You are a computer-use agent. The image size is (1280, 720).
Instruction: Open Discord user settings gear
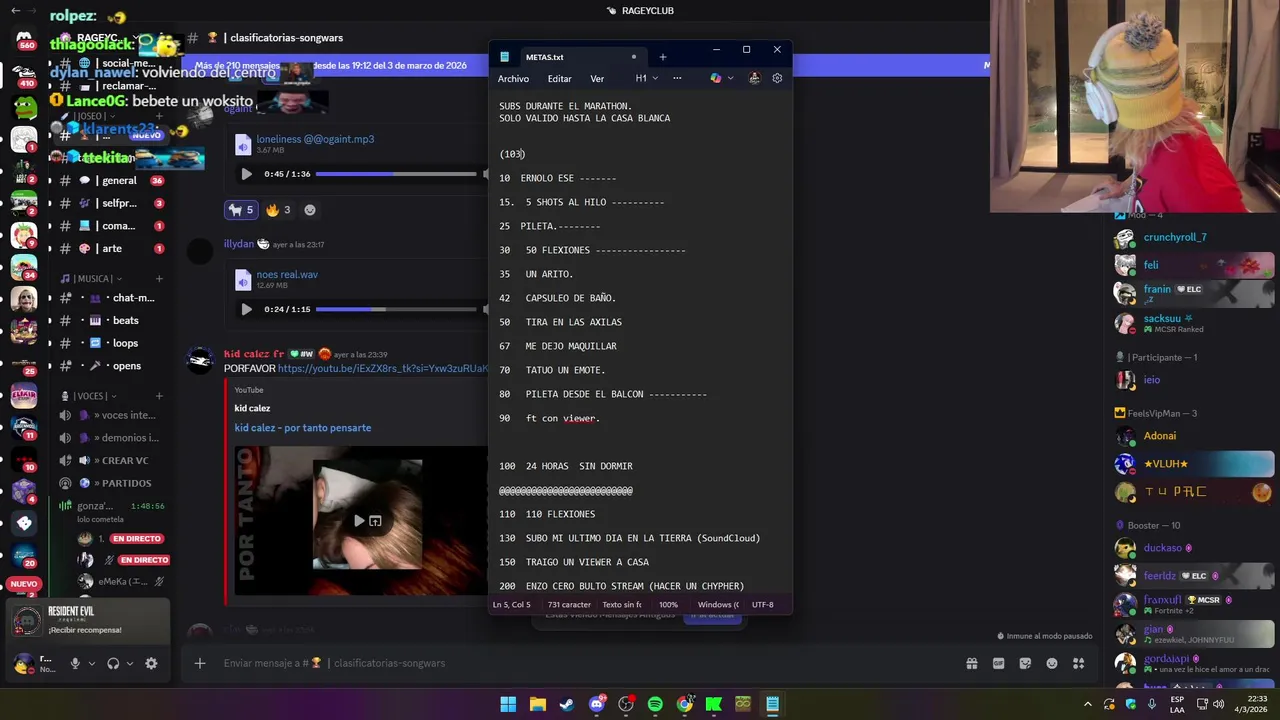[x=151, y=663]
